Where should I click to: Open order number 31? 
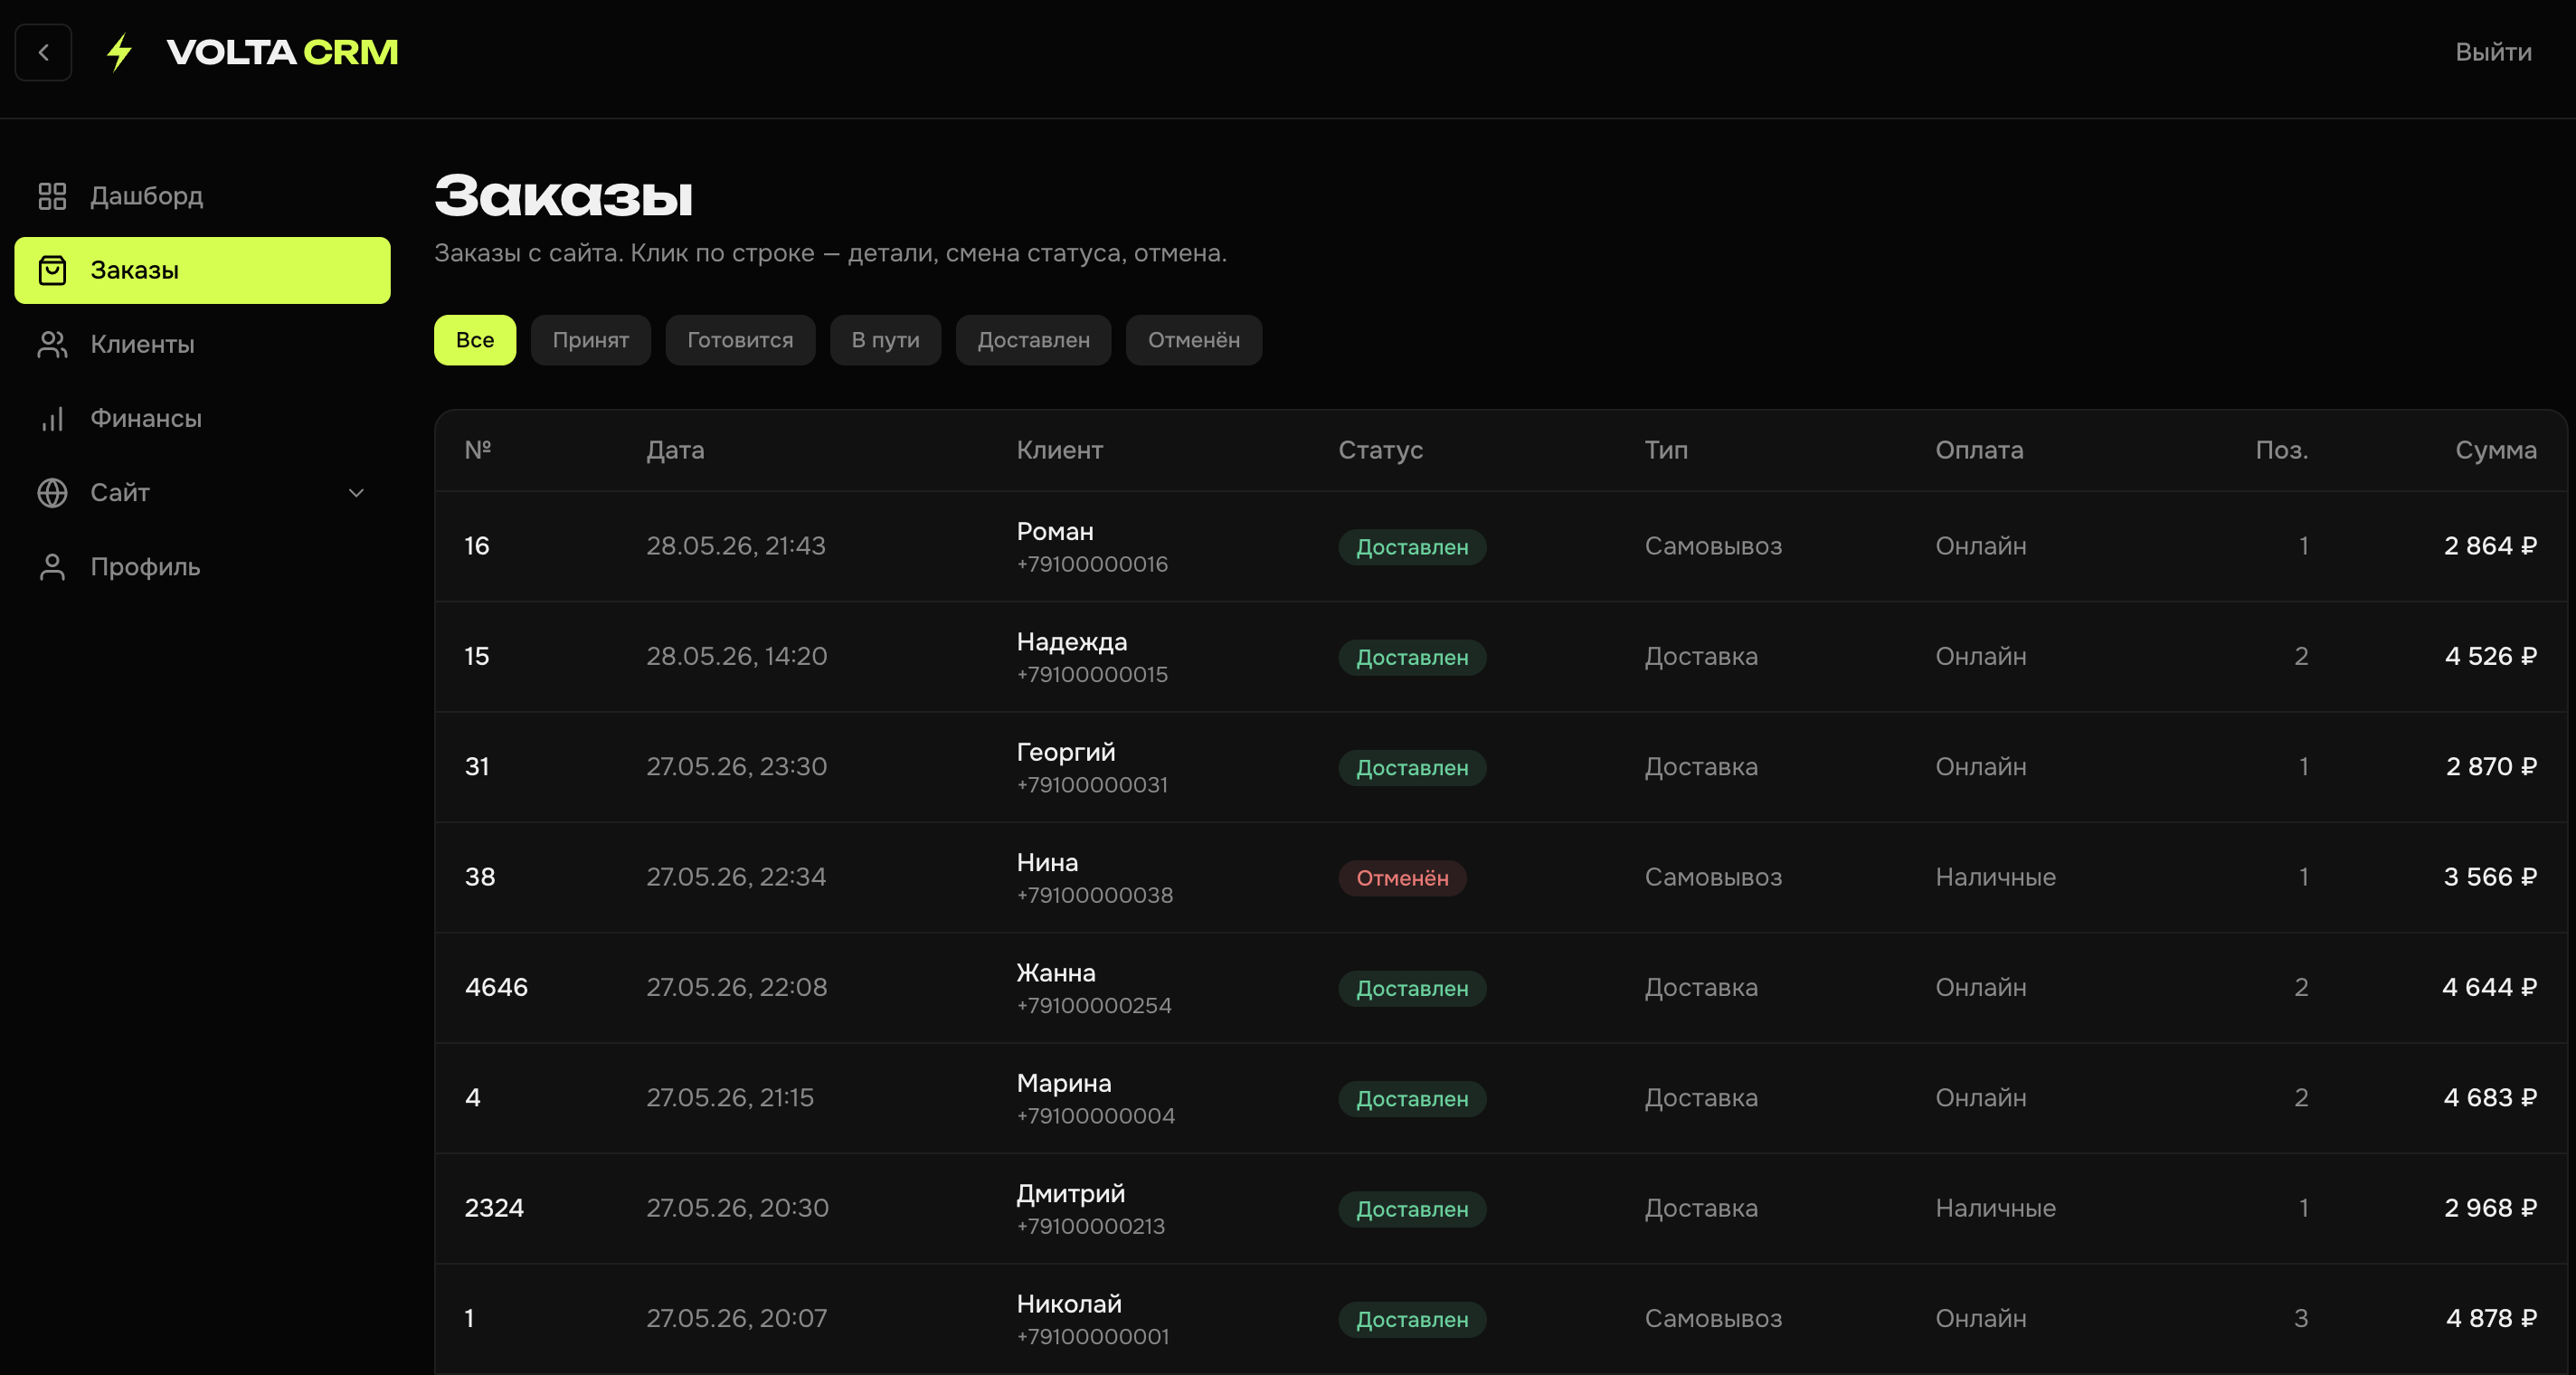coord(477,767)
